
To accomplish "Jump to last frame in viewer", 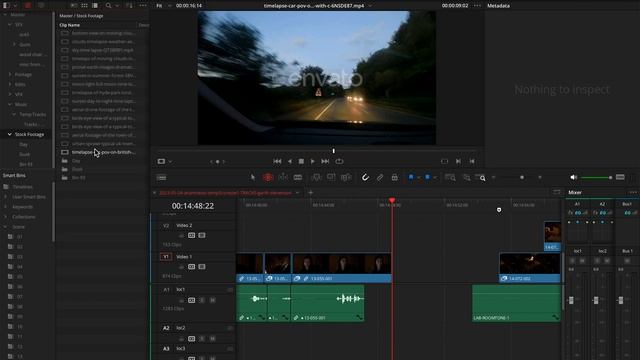I will (x=325, y=161).
